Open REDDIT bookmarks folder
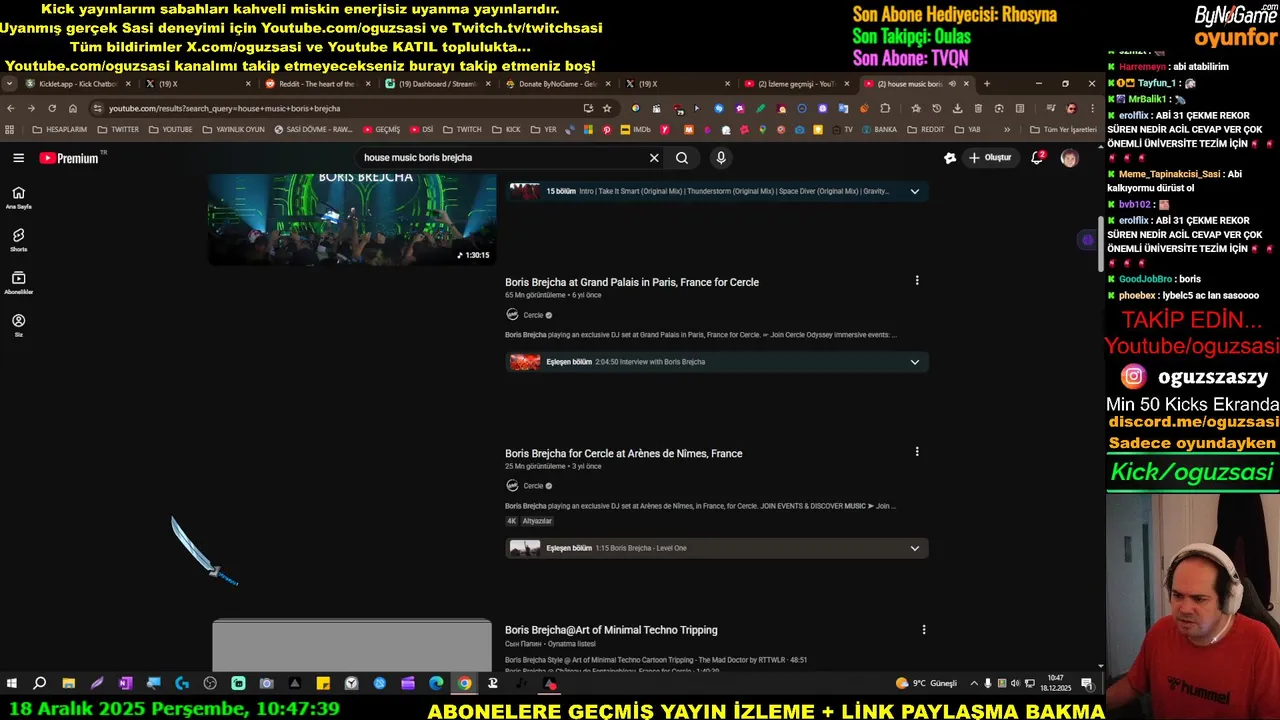1280x720 pixels. tap(926, 129)
